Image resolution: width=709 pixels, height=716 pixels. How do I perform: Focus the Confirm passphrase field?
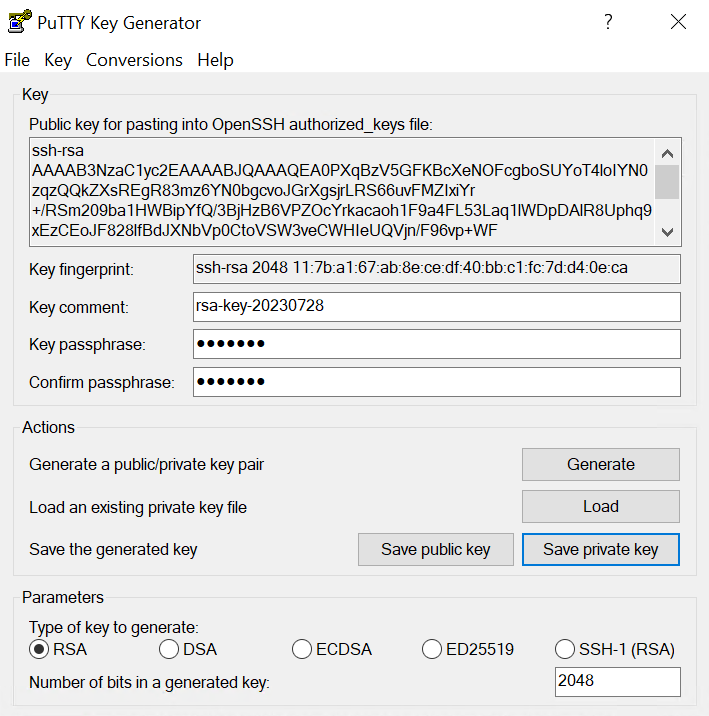click(436, 382)
